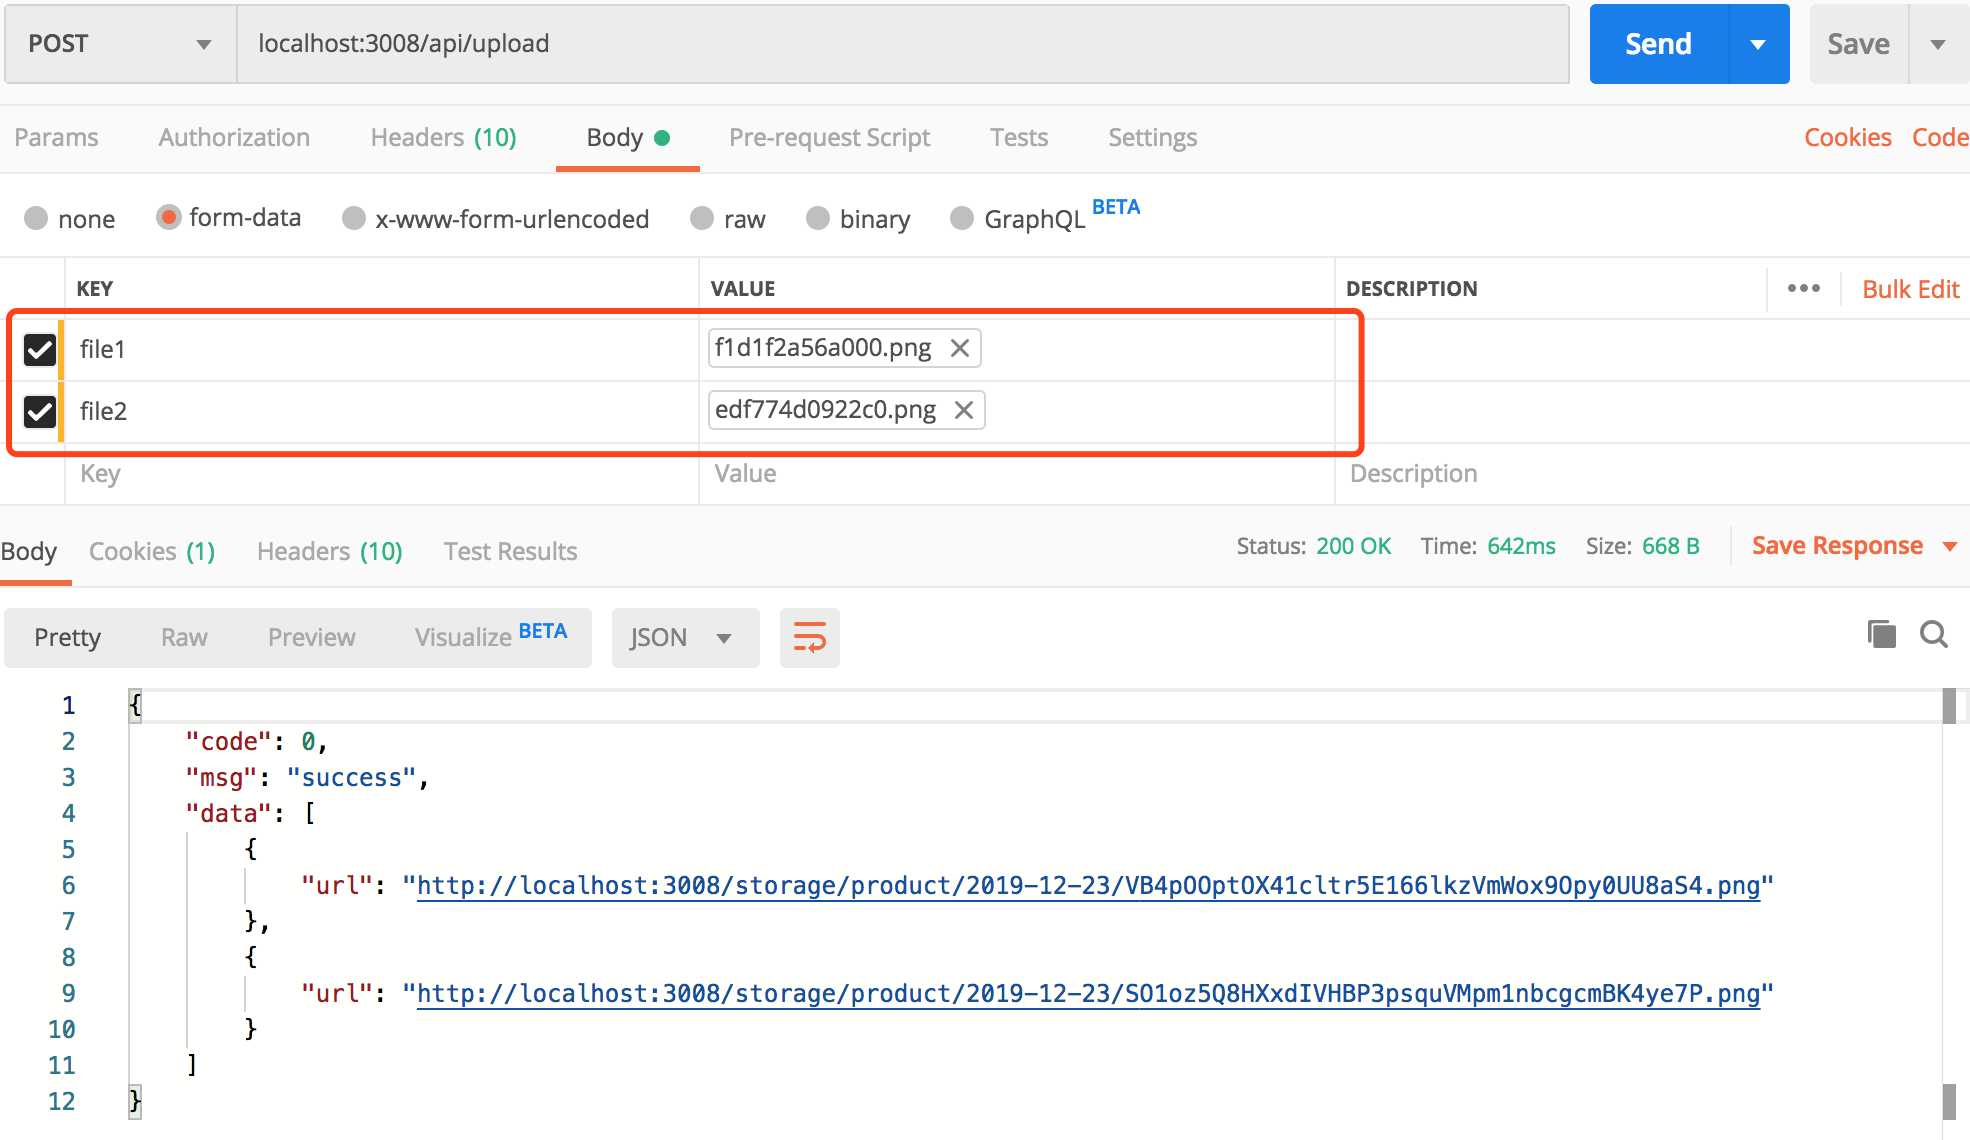Uncheck the file2 row checkbox
This screenshot has width=1970, height=1140.
(x=40, y=411)
